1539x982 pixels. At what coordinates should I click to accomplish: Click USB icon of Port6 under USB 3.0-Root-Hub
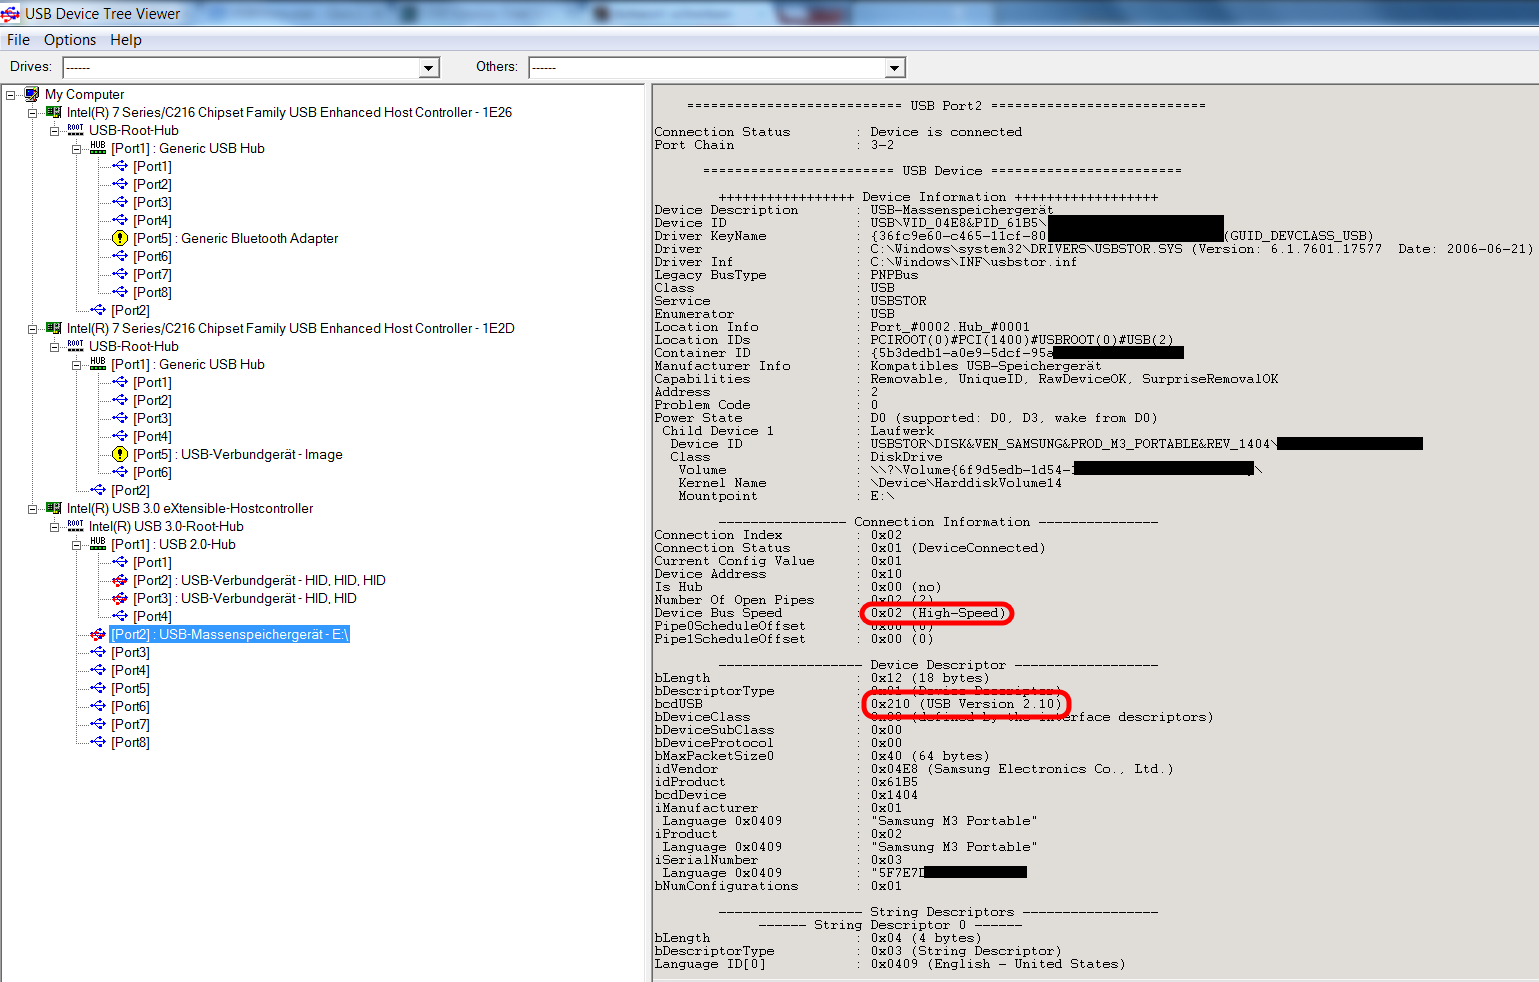(98, 706)
